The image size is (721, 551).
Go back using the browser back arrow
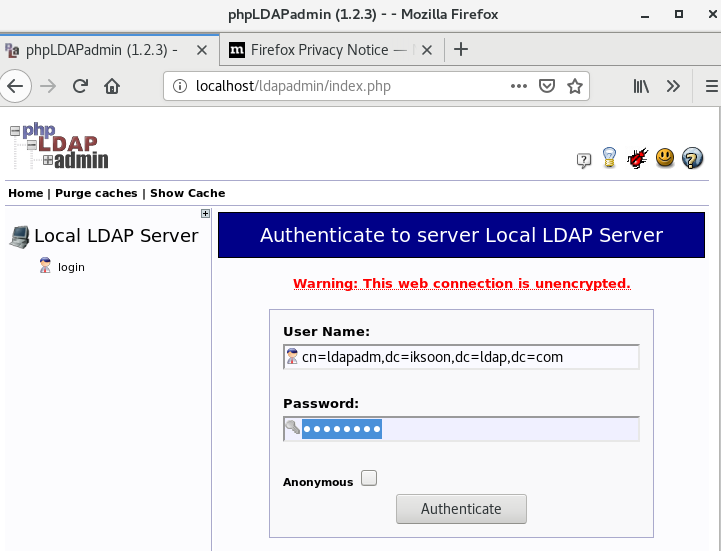(x=15, y=86)
